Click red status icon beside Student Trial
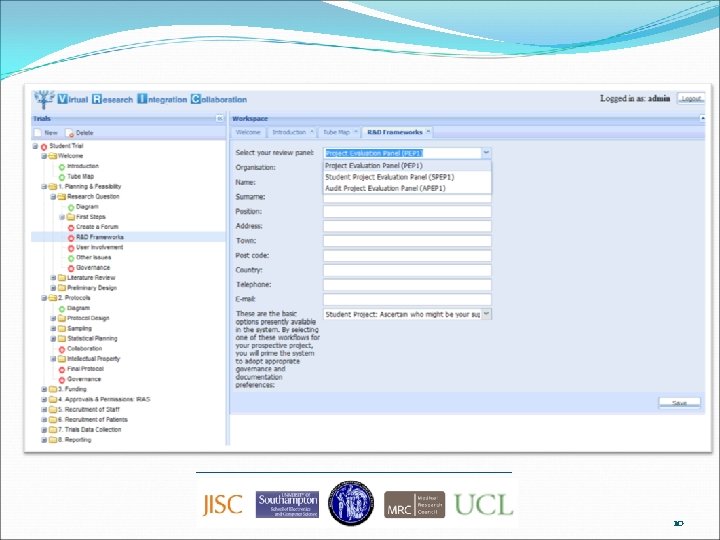This screenshot has height=540, width=720. tap(44, 146)
